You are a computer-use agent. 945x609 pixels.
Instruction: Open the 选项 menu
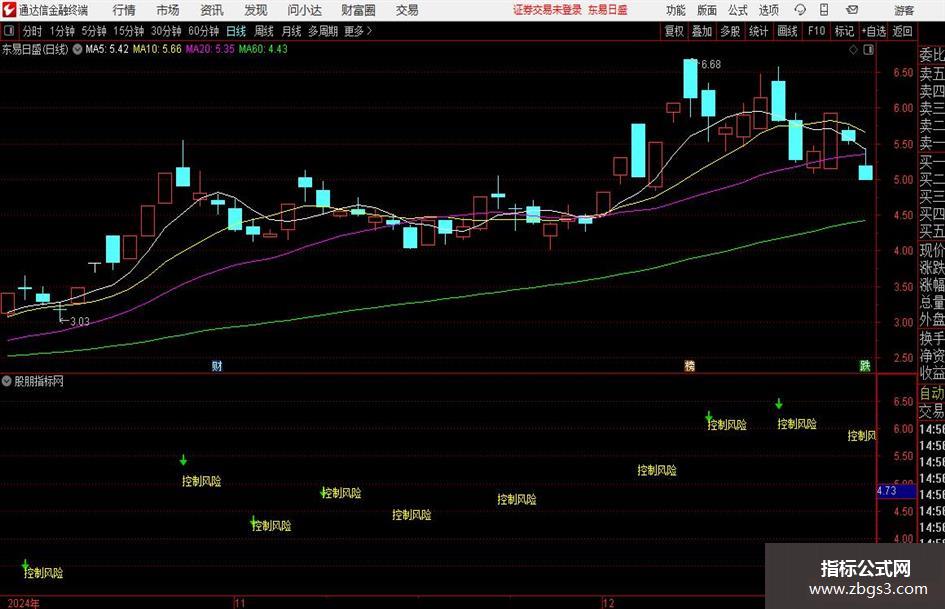coord(768,10)
